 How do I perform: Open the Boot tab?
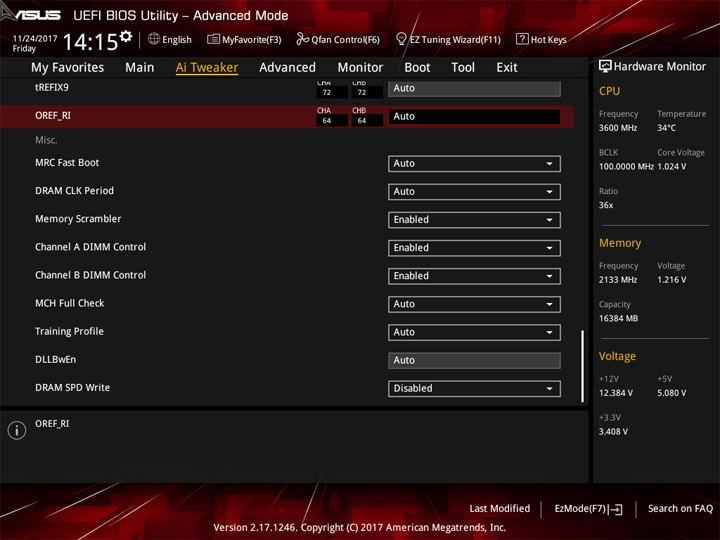pos(417,68)
